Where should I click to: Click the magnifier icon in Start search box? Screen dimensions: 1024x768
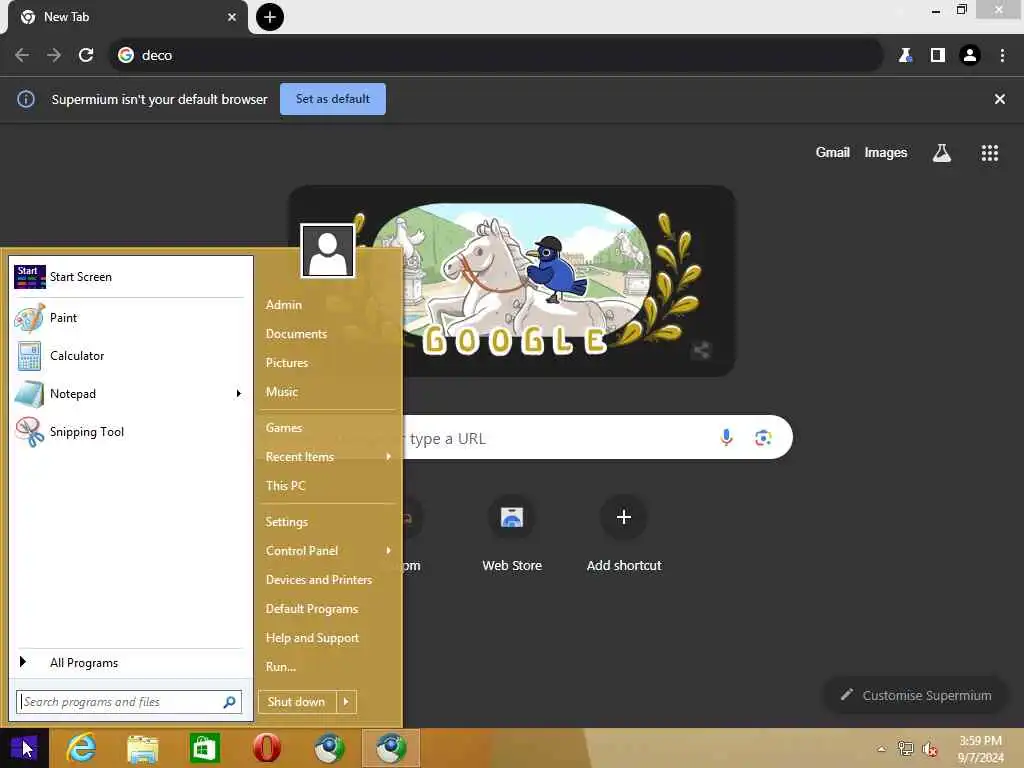(x=229, y=702)
